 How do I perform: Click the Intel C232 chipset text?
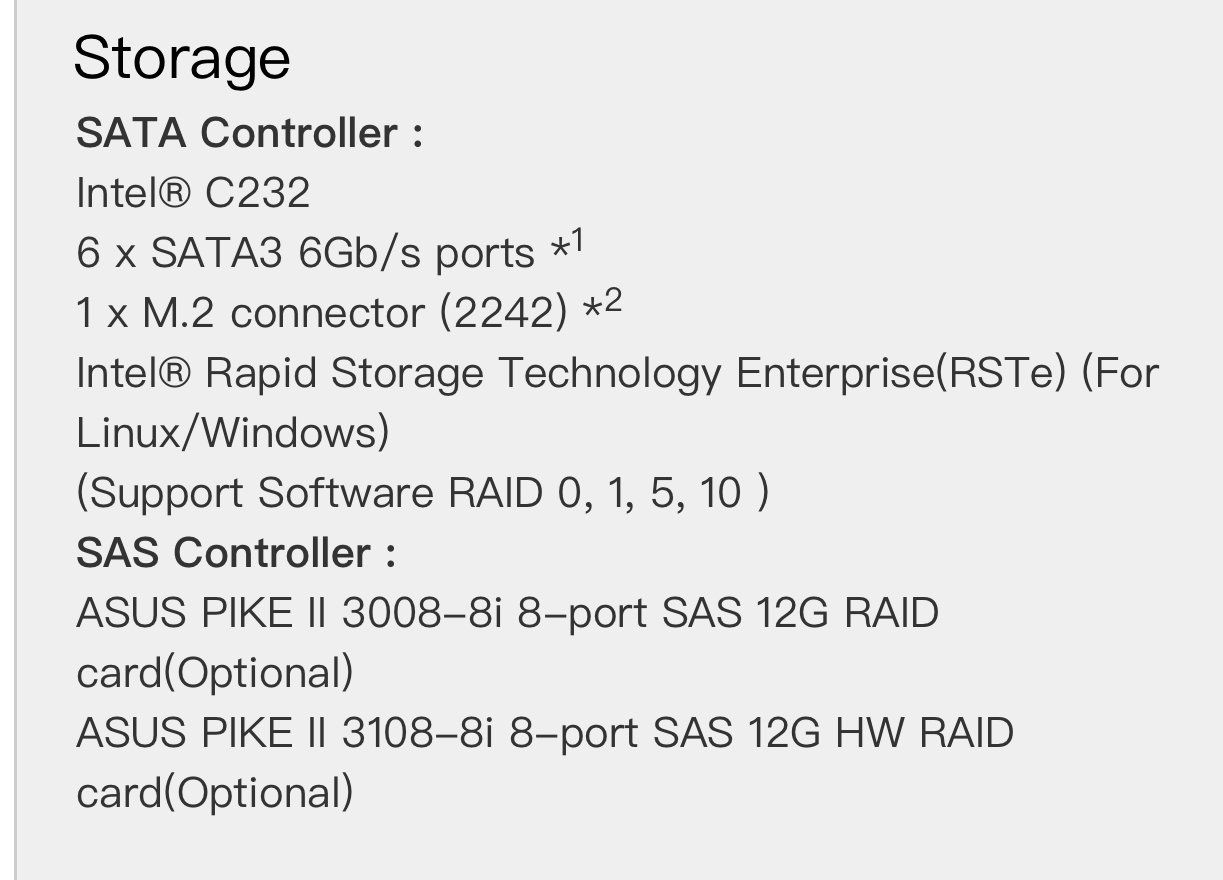[x=193, y=193]
